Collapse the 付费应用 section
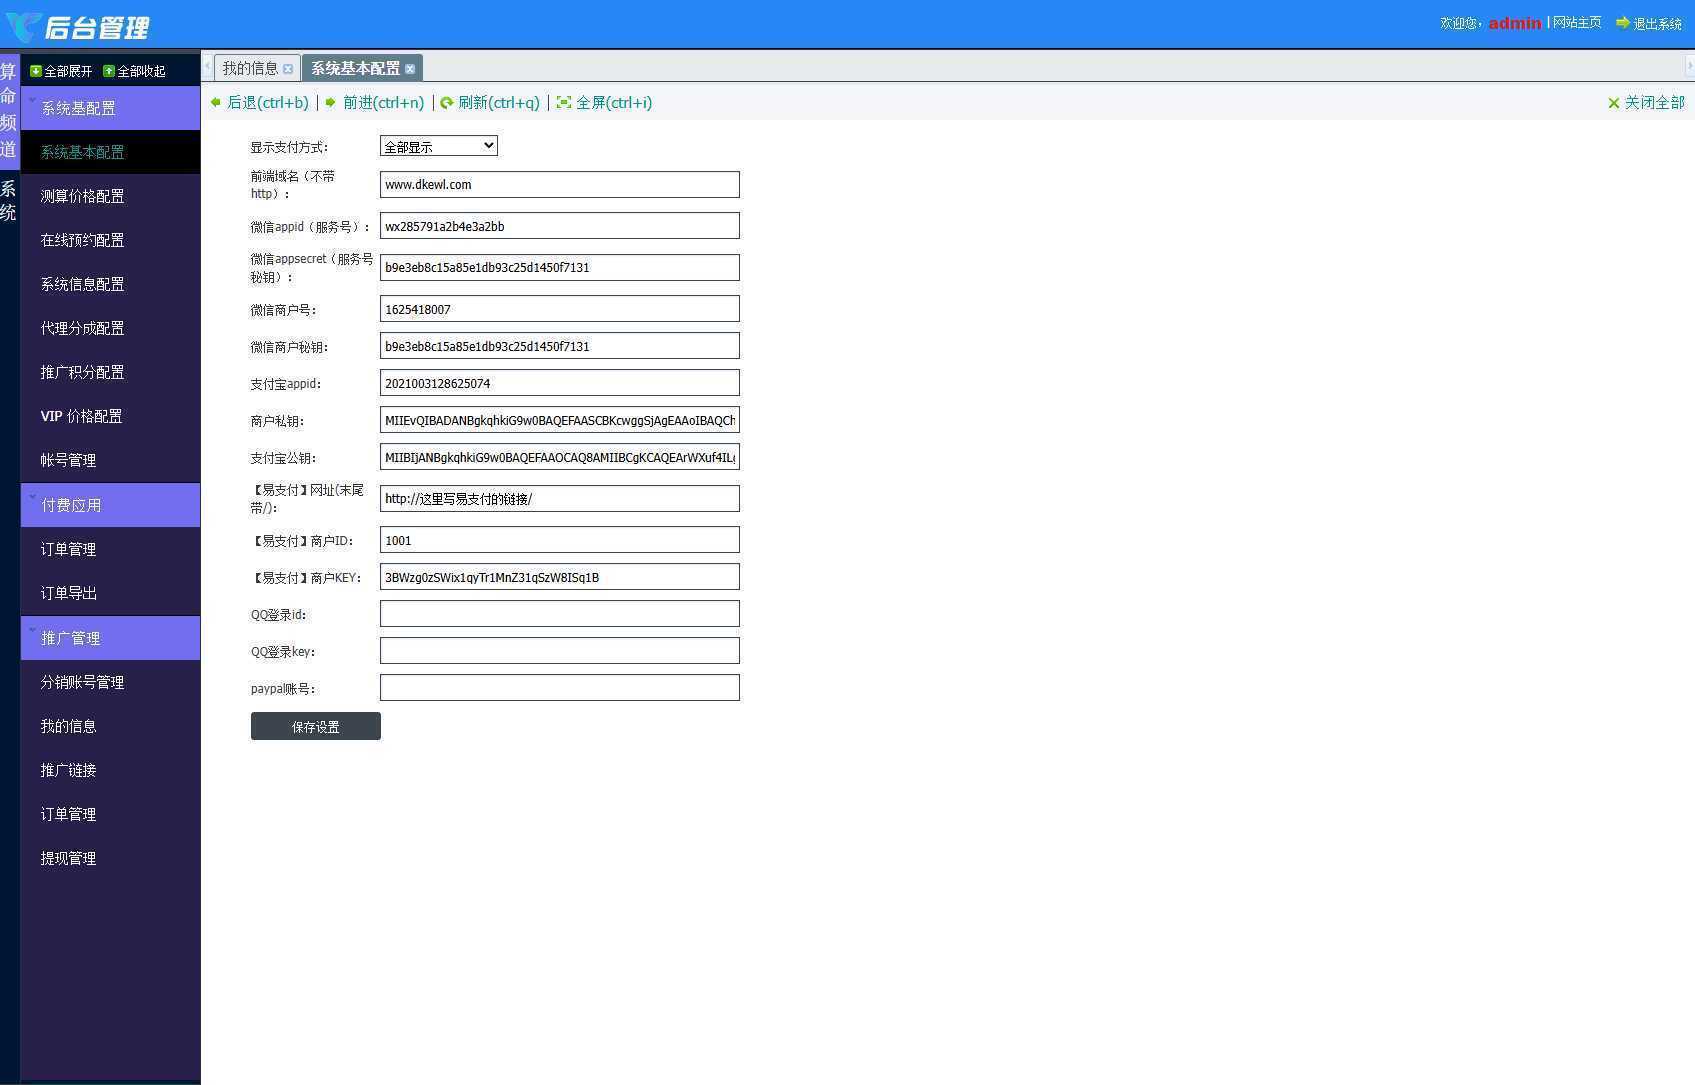 pyautogui.click(x=110, y=505)
